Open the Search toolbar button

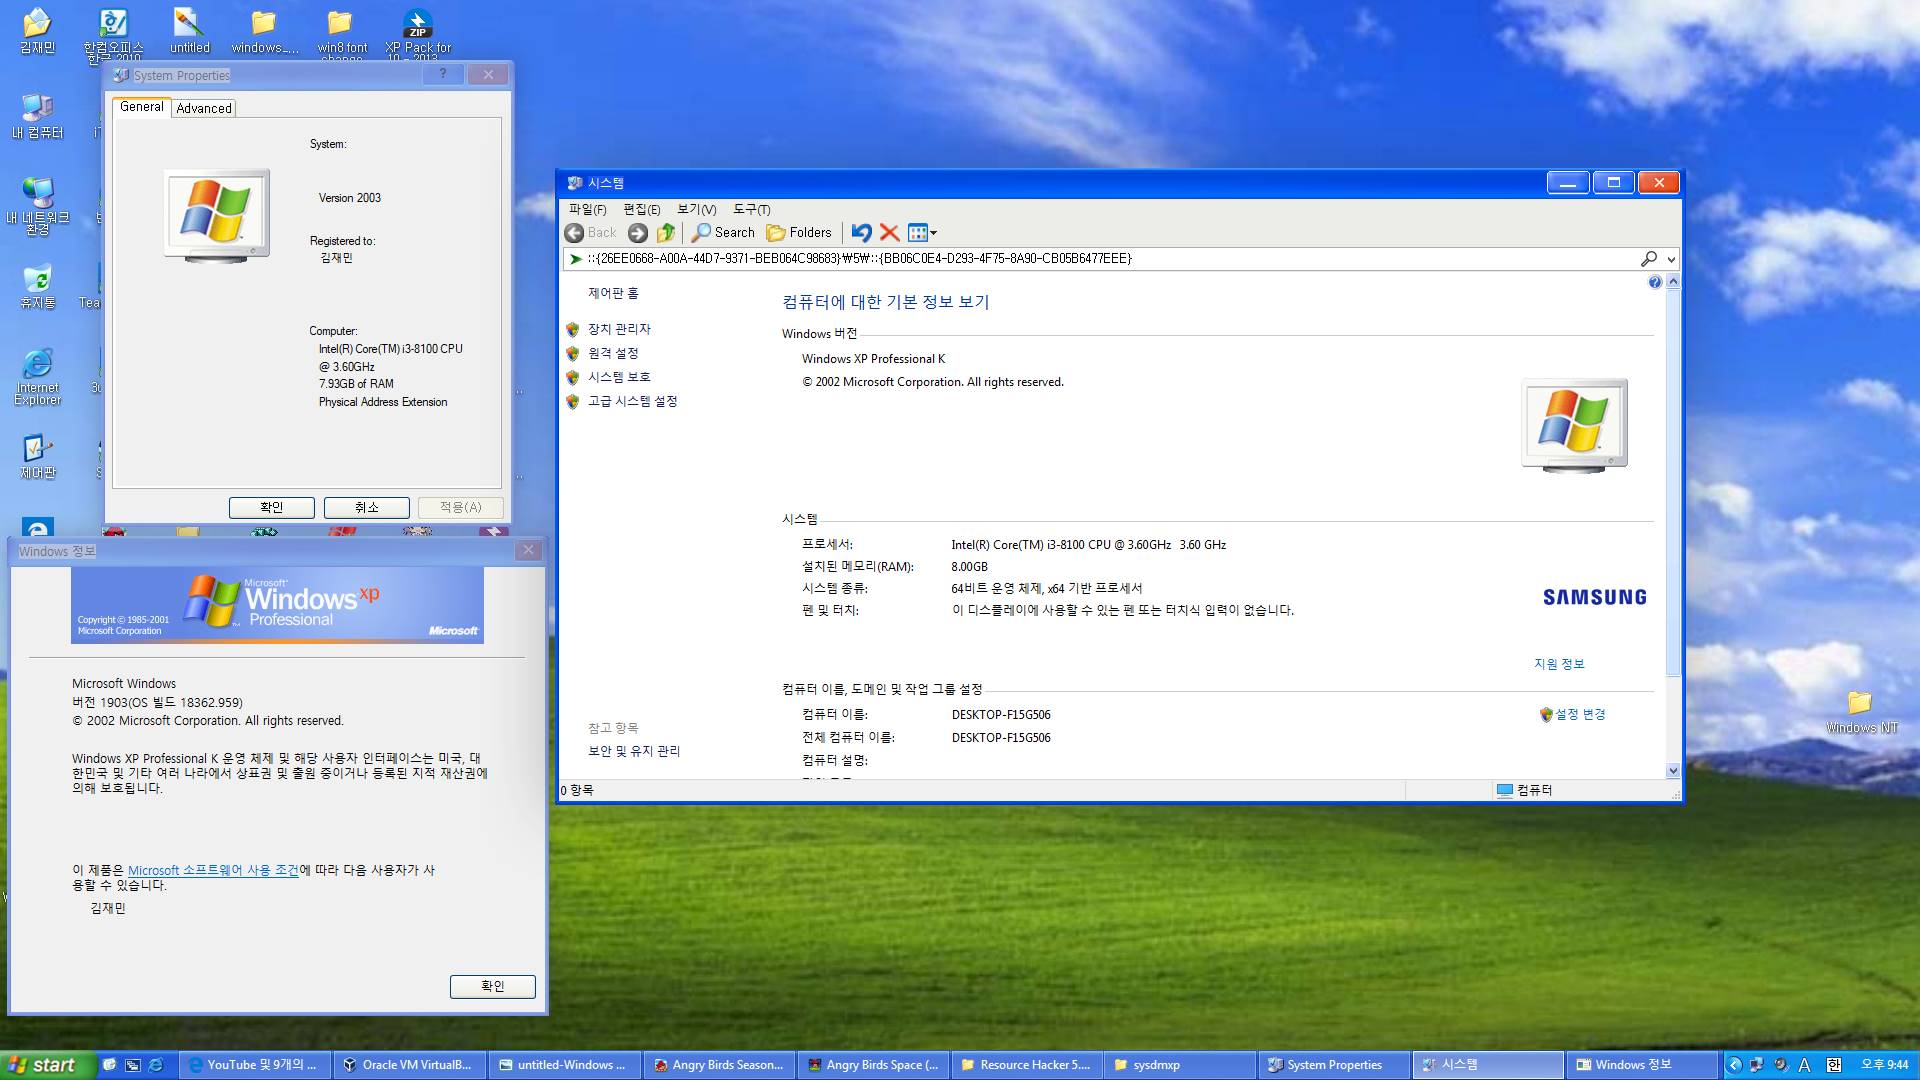(723, 233)
